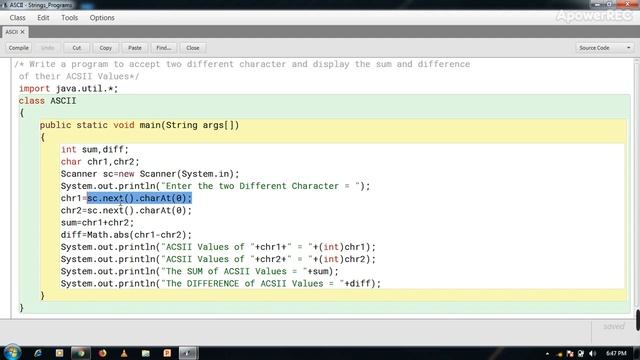Viewport: 640px width, 360px height.
Task: Open the Chrome taskbar icon
Action: (80, 353)
